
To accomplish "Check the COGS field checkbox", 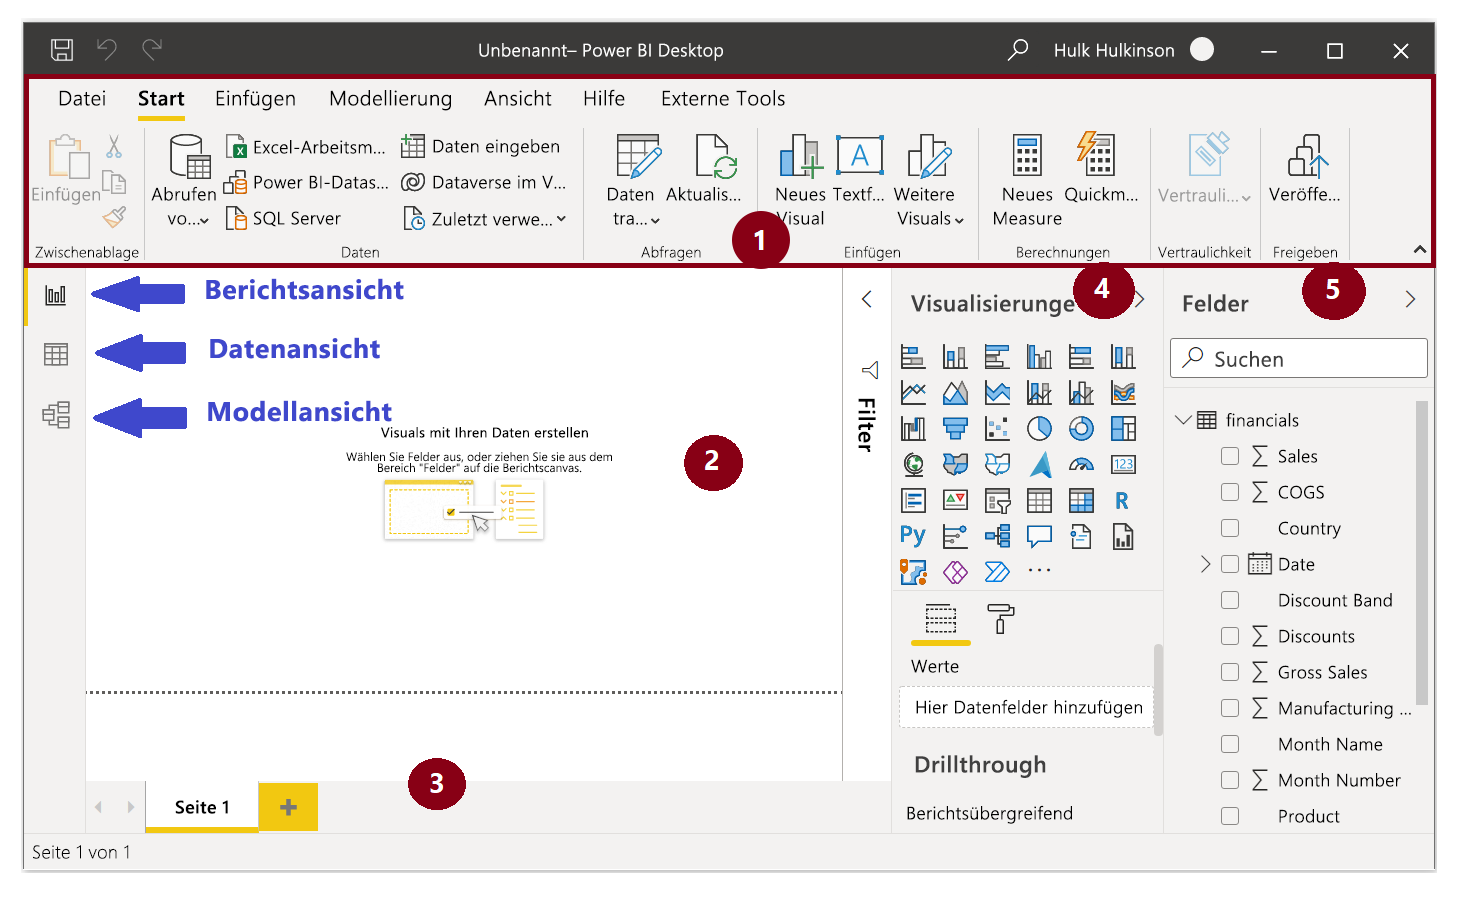I will (1230, 492).
